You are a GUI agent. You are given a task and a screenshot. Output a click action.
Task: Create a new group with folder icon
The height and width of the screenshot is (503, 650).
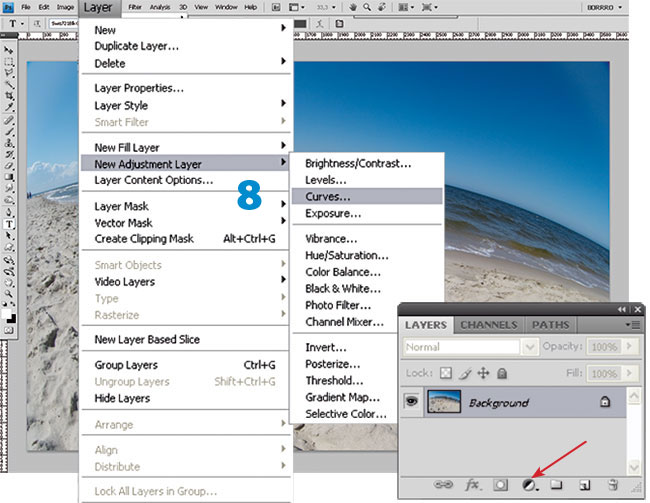(556, 484)
